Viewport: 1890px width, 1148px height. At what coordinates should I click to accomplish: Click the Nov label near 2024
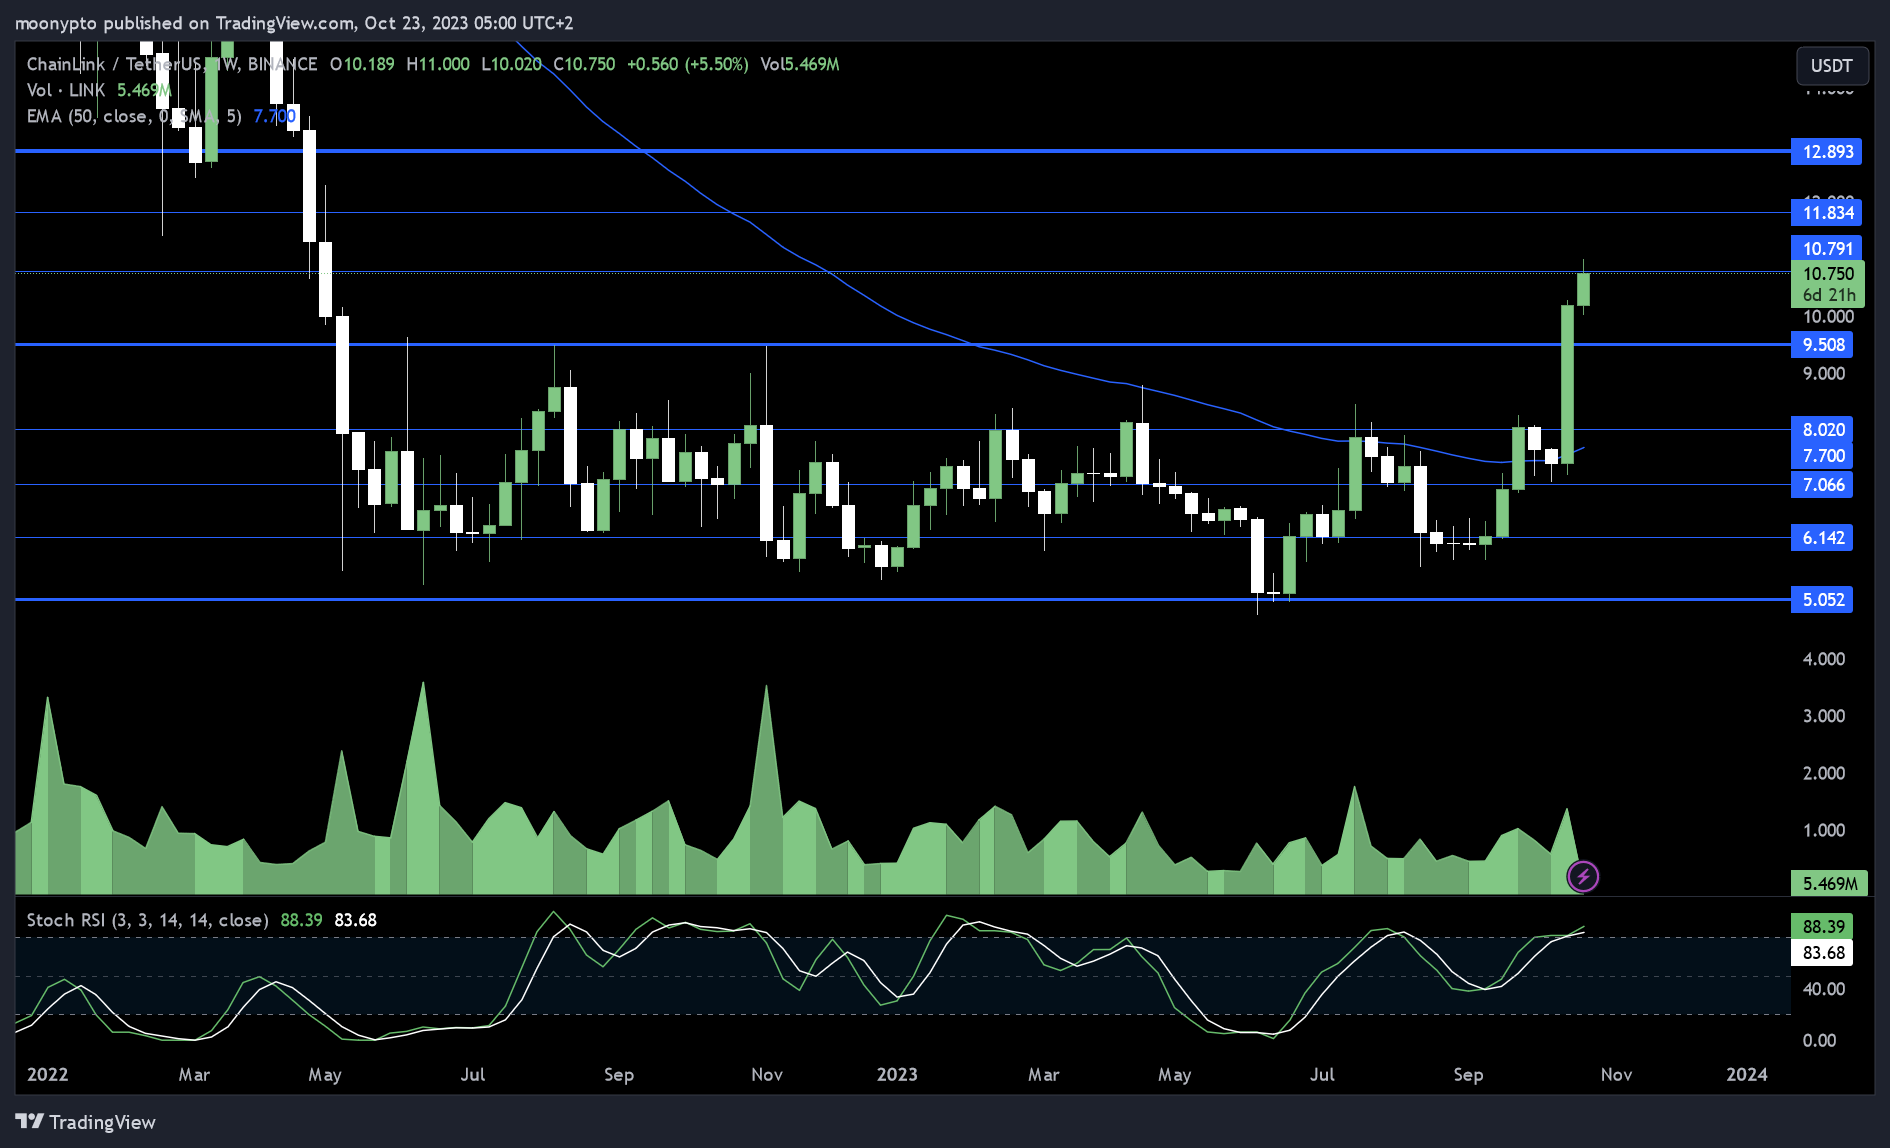tap(1616, 1074)
